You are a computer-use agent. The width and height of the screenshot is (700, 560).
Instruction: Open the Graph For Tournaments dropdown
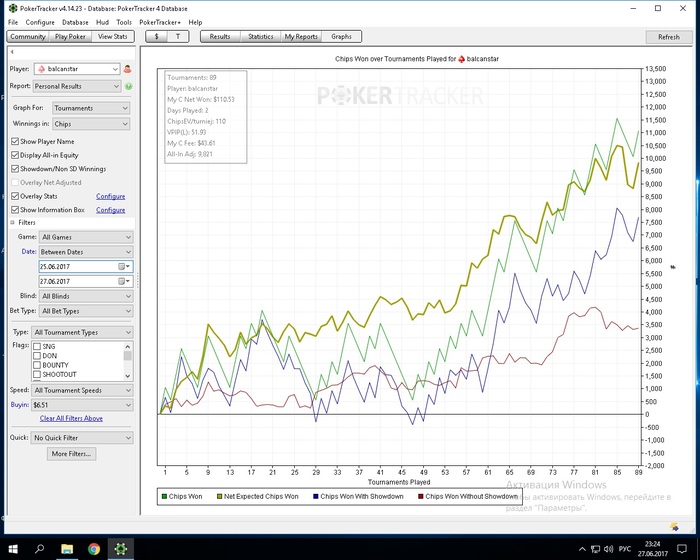pos(90,108)
